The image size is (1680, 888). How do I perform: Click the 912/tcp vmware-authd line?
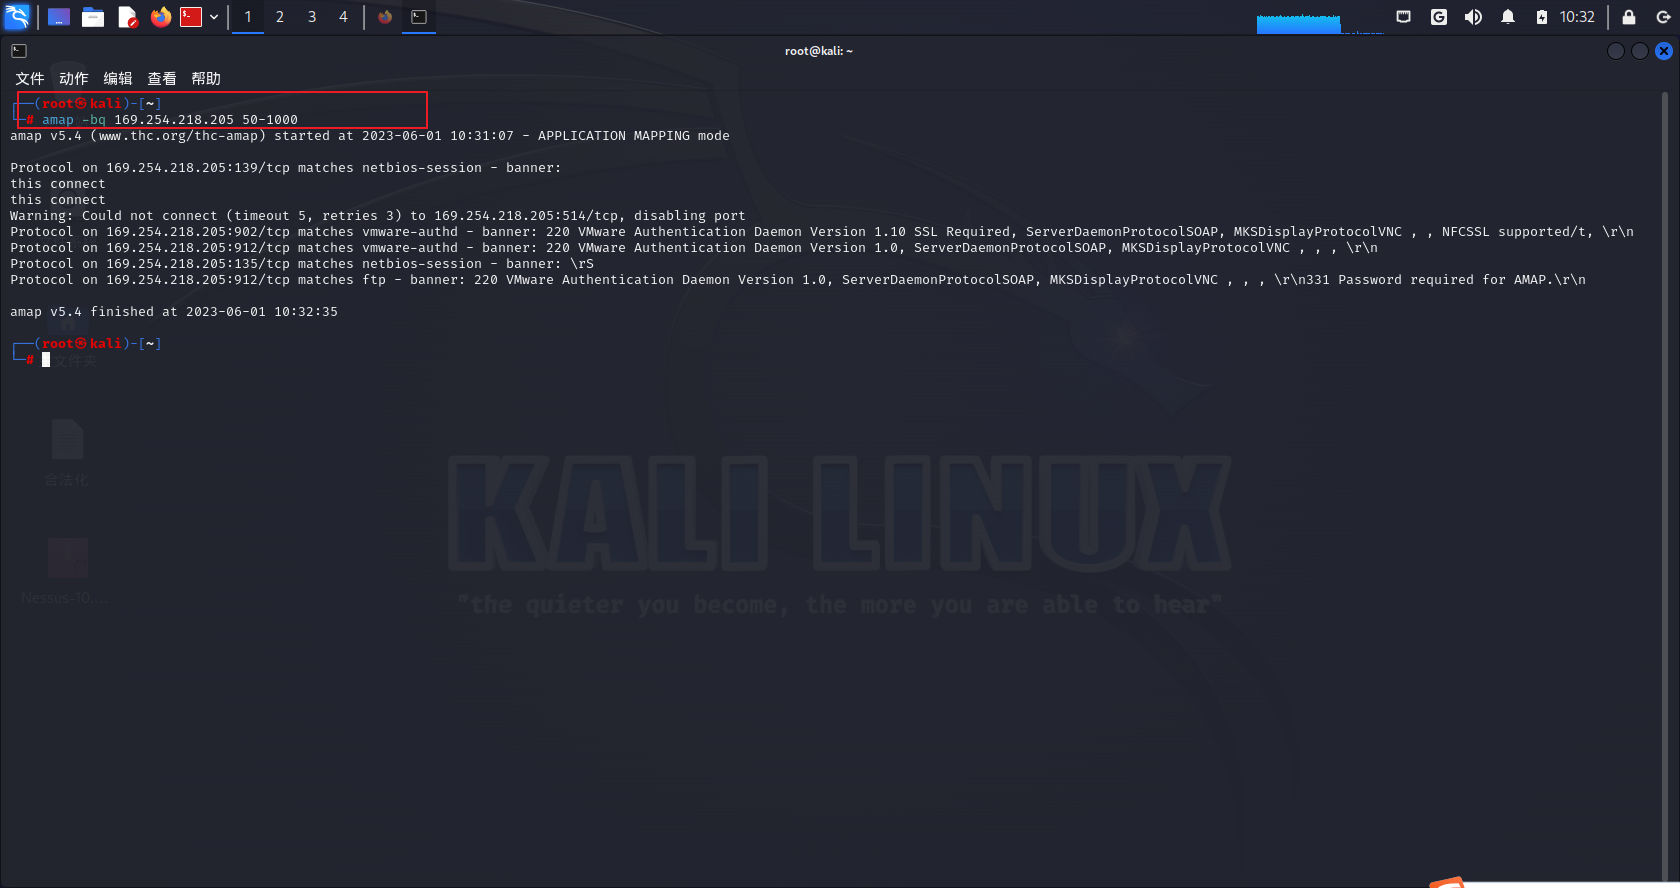pos(694,248)
